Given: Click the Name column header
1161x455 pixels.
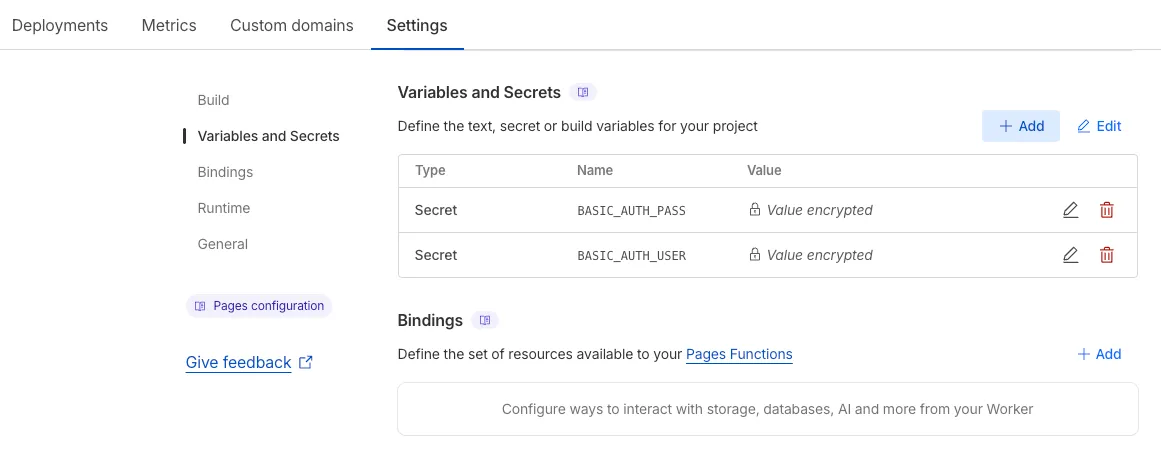Looking at the screenshot, I should click(x=595, y=170).
